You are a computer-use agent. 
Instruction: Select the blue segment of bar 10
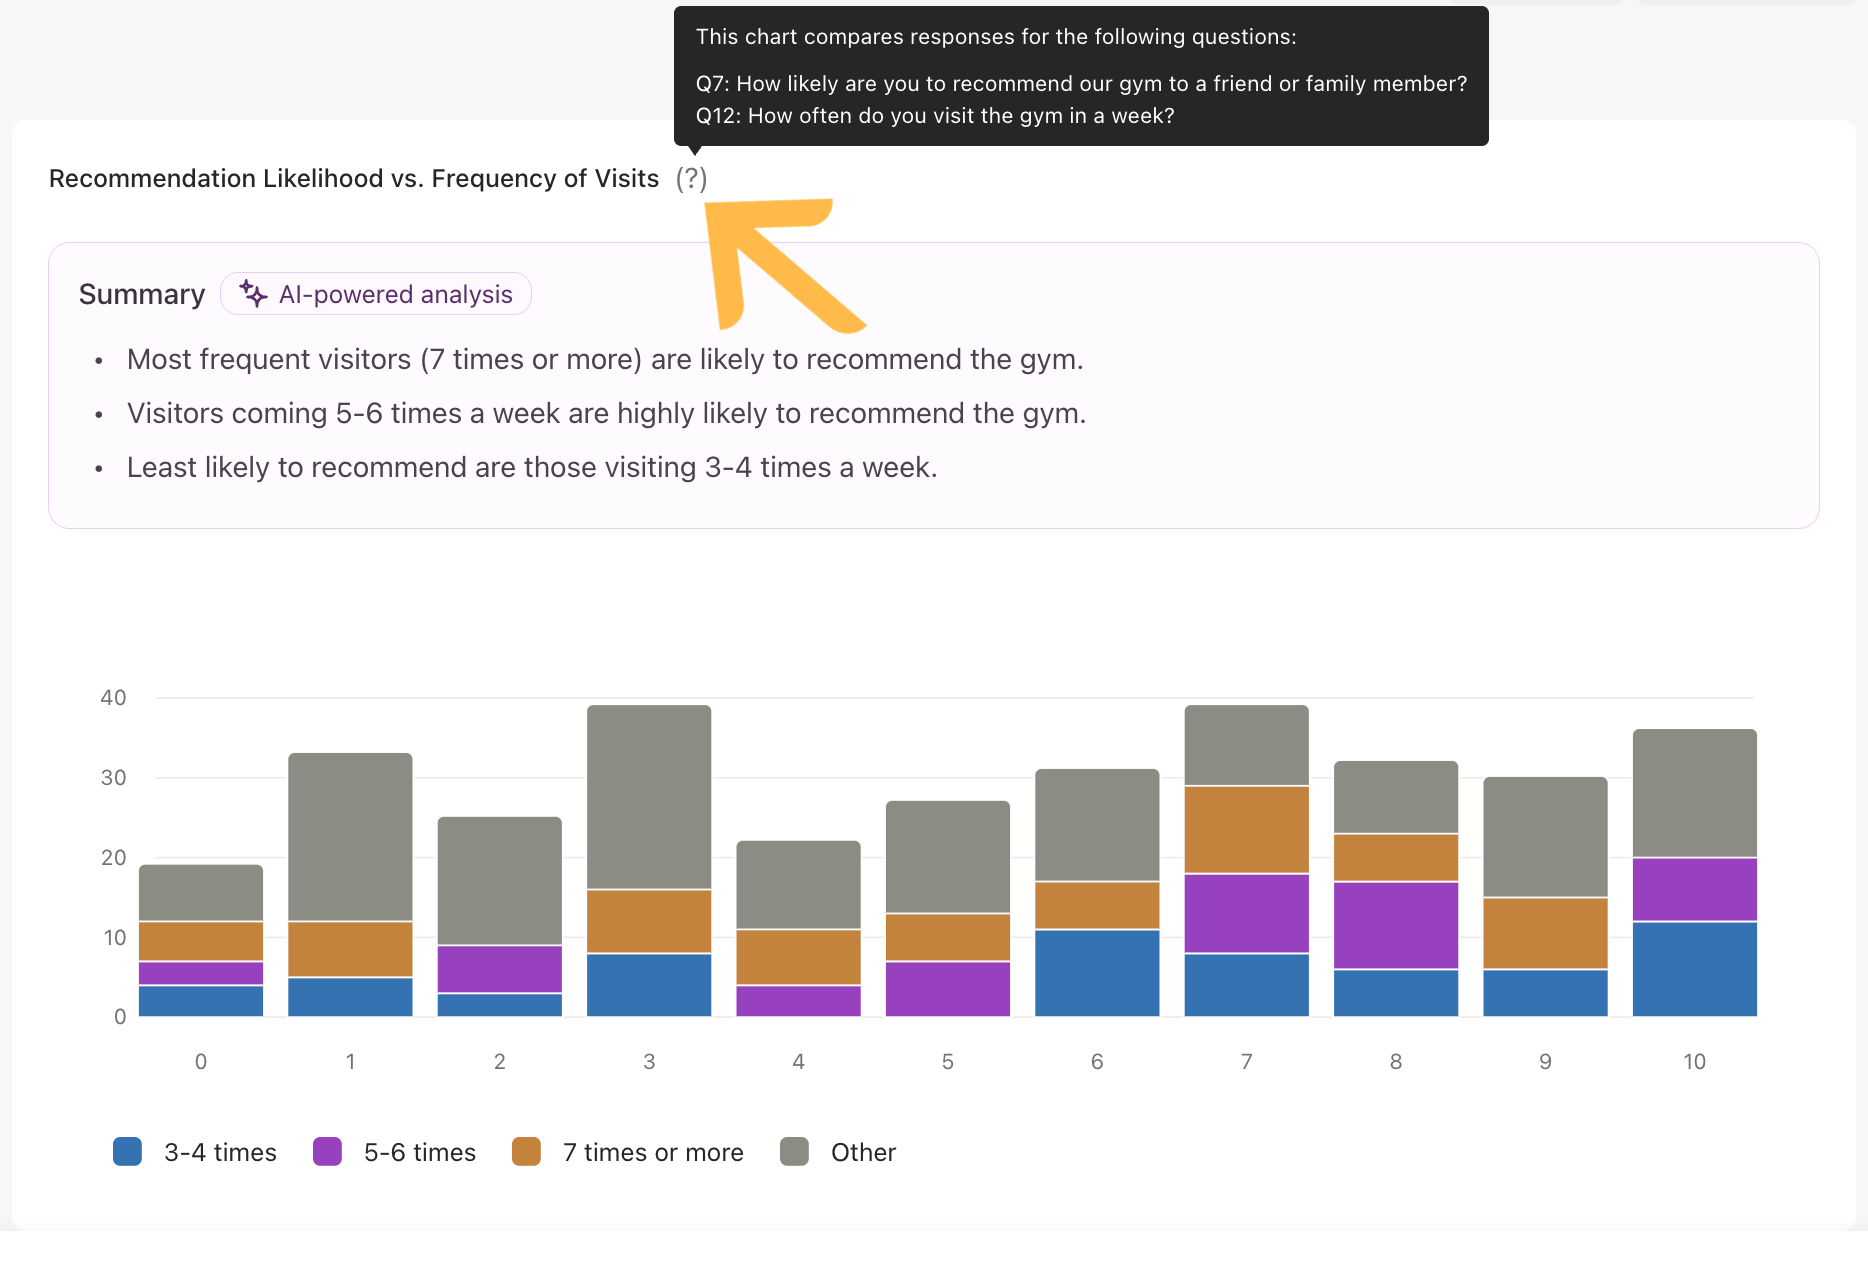coord(1694,968)
